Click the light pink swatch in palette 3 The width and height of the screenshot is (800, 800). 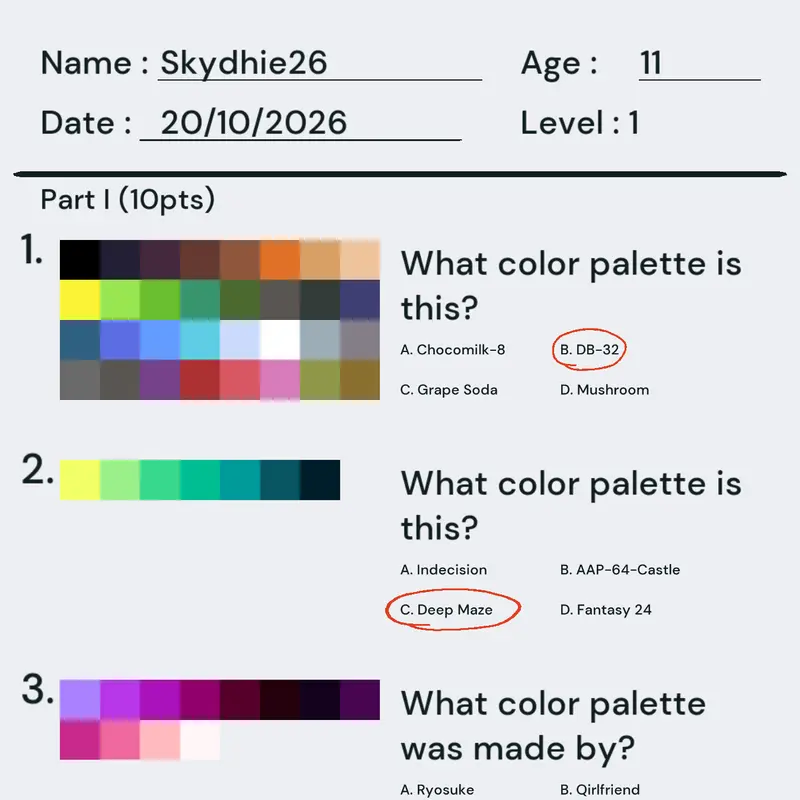[x=160, y=740]
